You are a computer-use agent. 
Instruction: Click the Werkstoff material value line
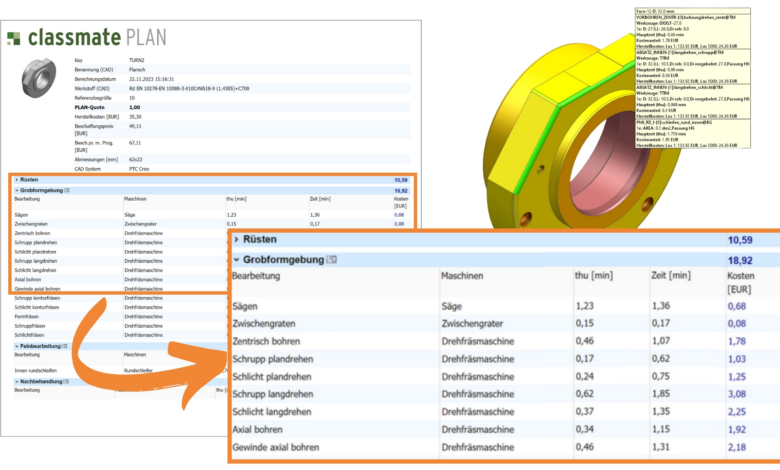(189, 89)
